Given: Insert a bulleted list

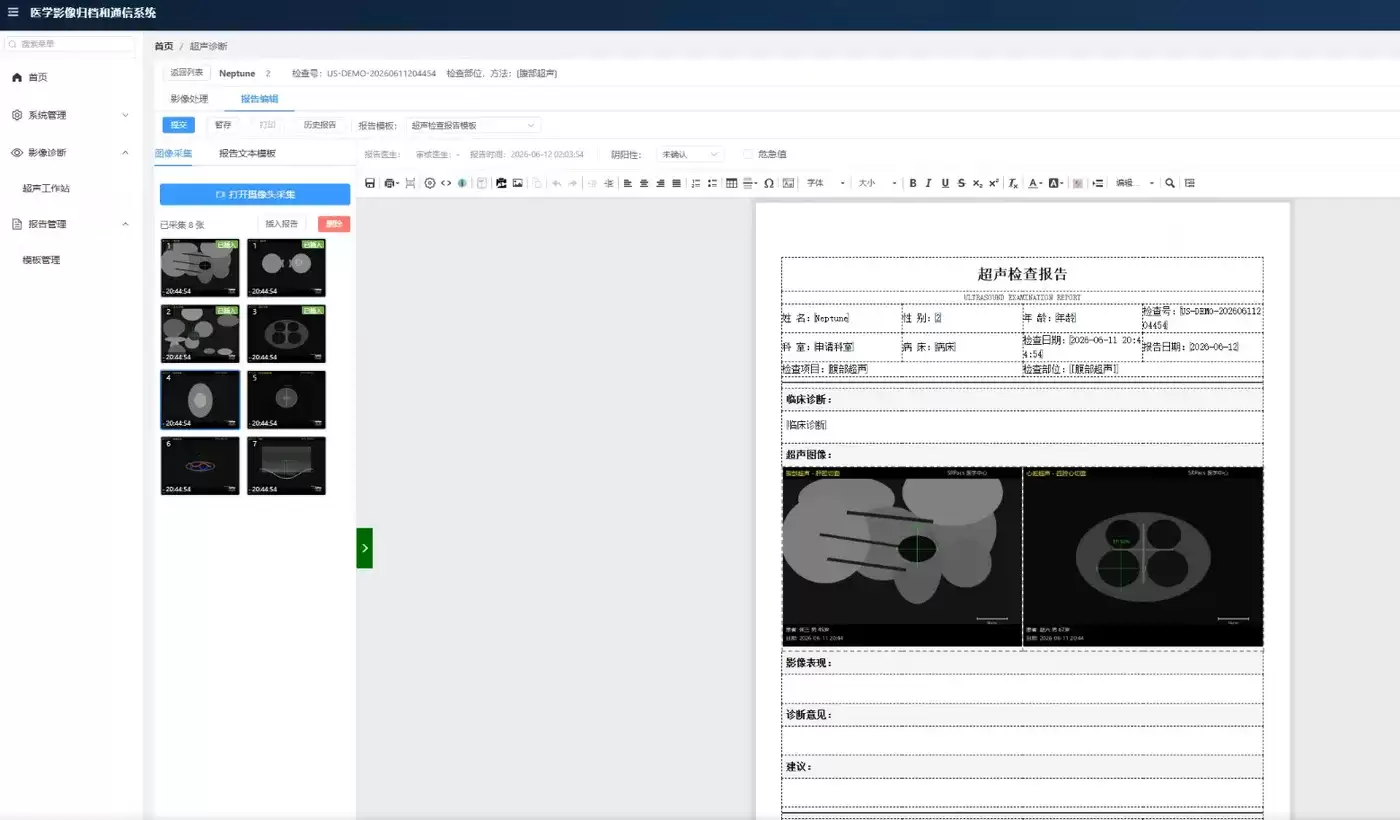Looking at the screenshot, I should coord(713,183).
